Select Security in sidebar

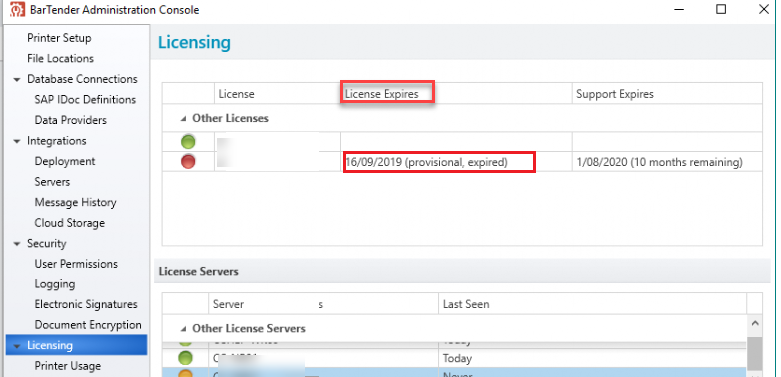click(x=46, y=243)
